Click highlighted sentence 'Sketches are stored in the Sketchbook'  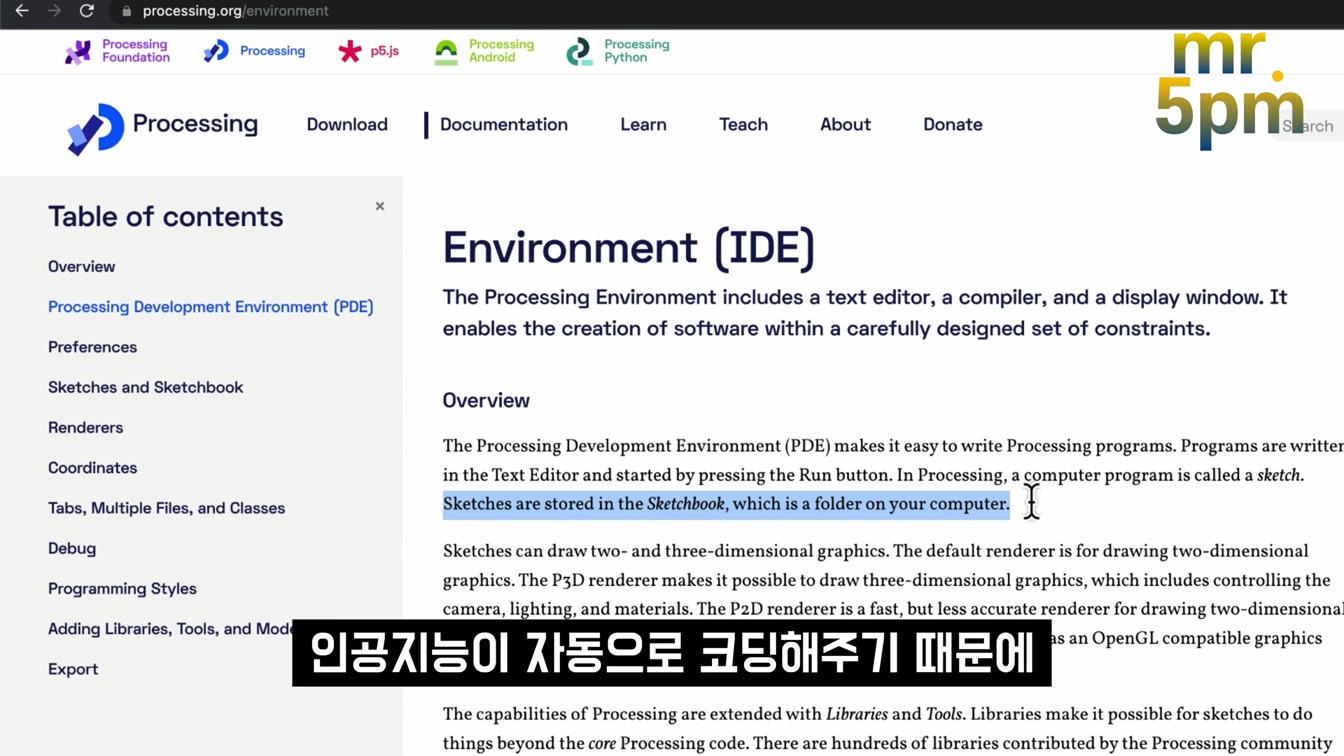coord(726,504)
